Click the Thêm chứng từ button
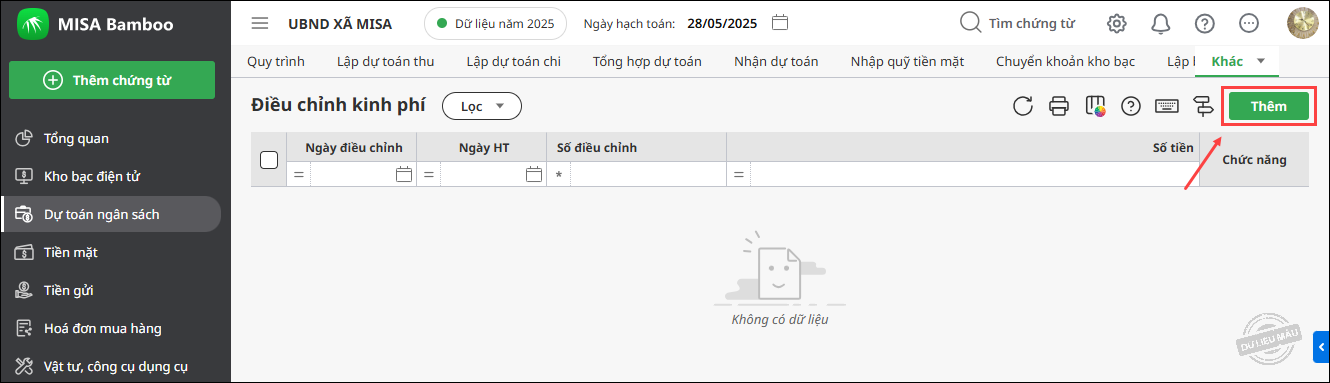This screenshot has height=383, width=1330. pos(112,81)
